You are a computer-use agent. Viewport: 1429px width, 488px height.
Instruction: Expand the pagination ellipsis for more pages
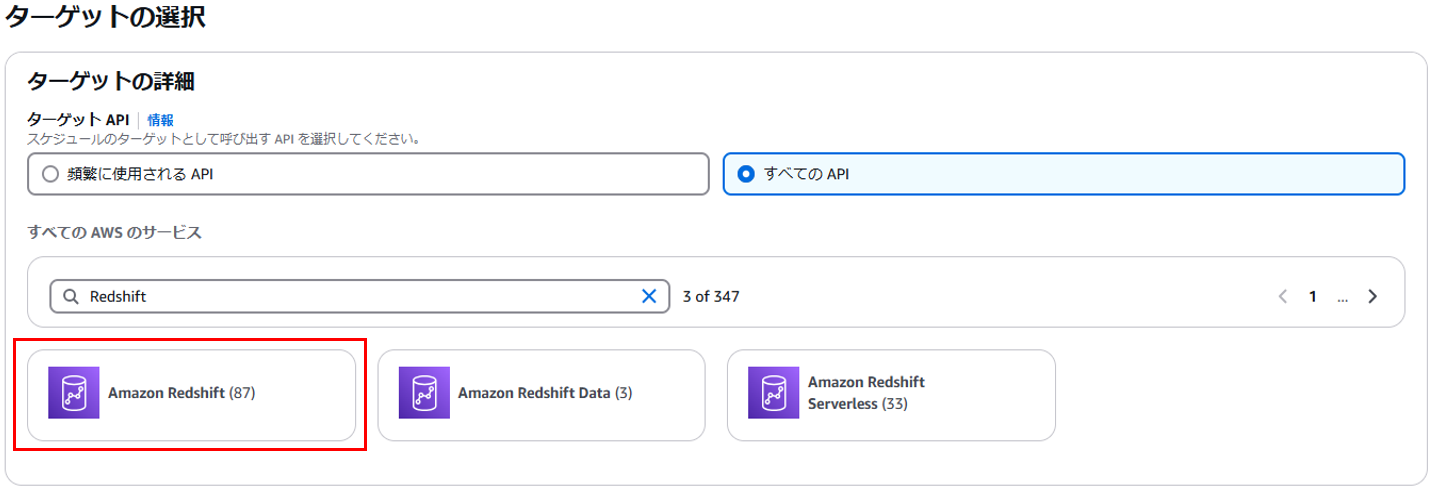(x=1342, y=297)
